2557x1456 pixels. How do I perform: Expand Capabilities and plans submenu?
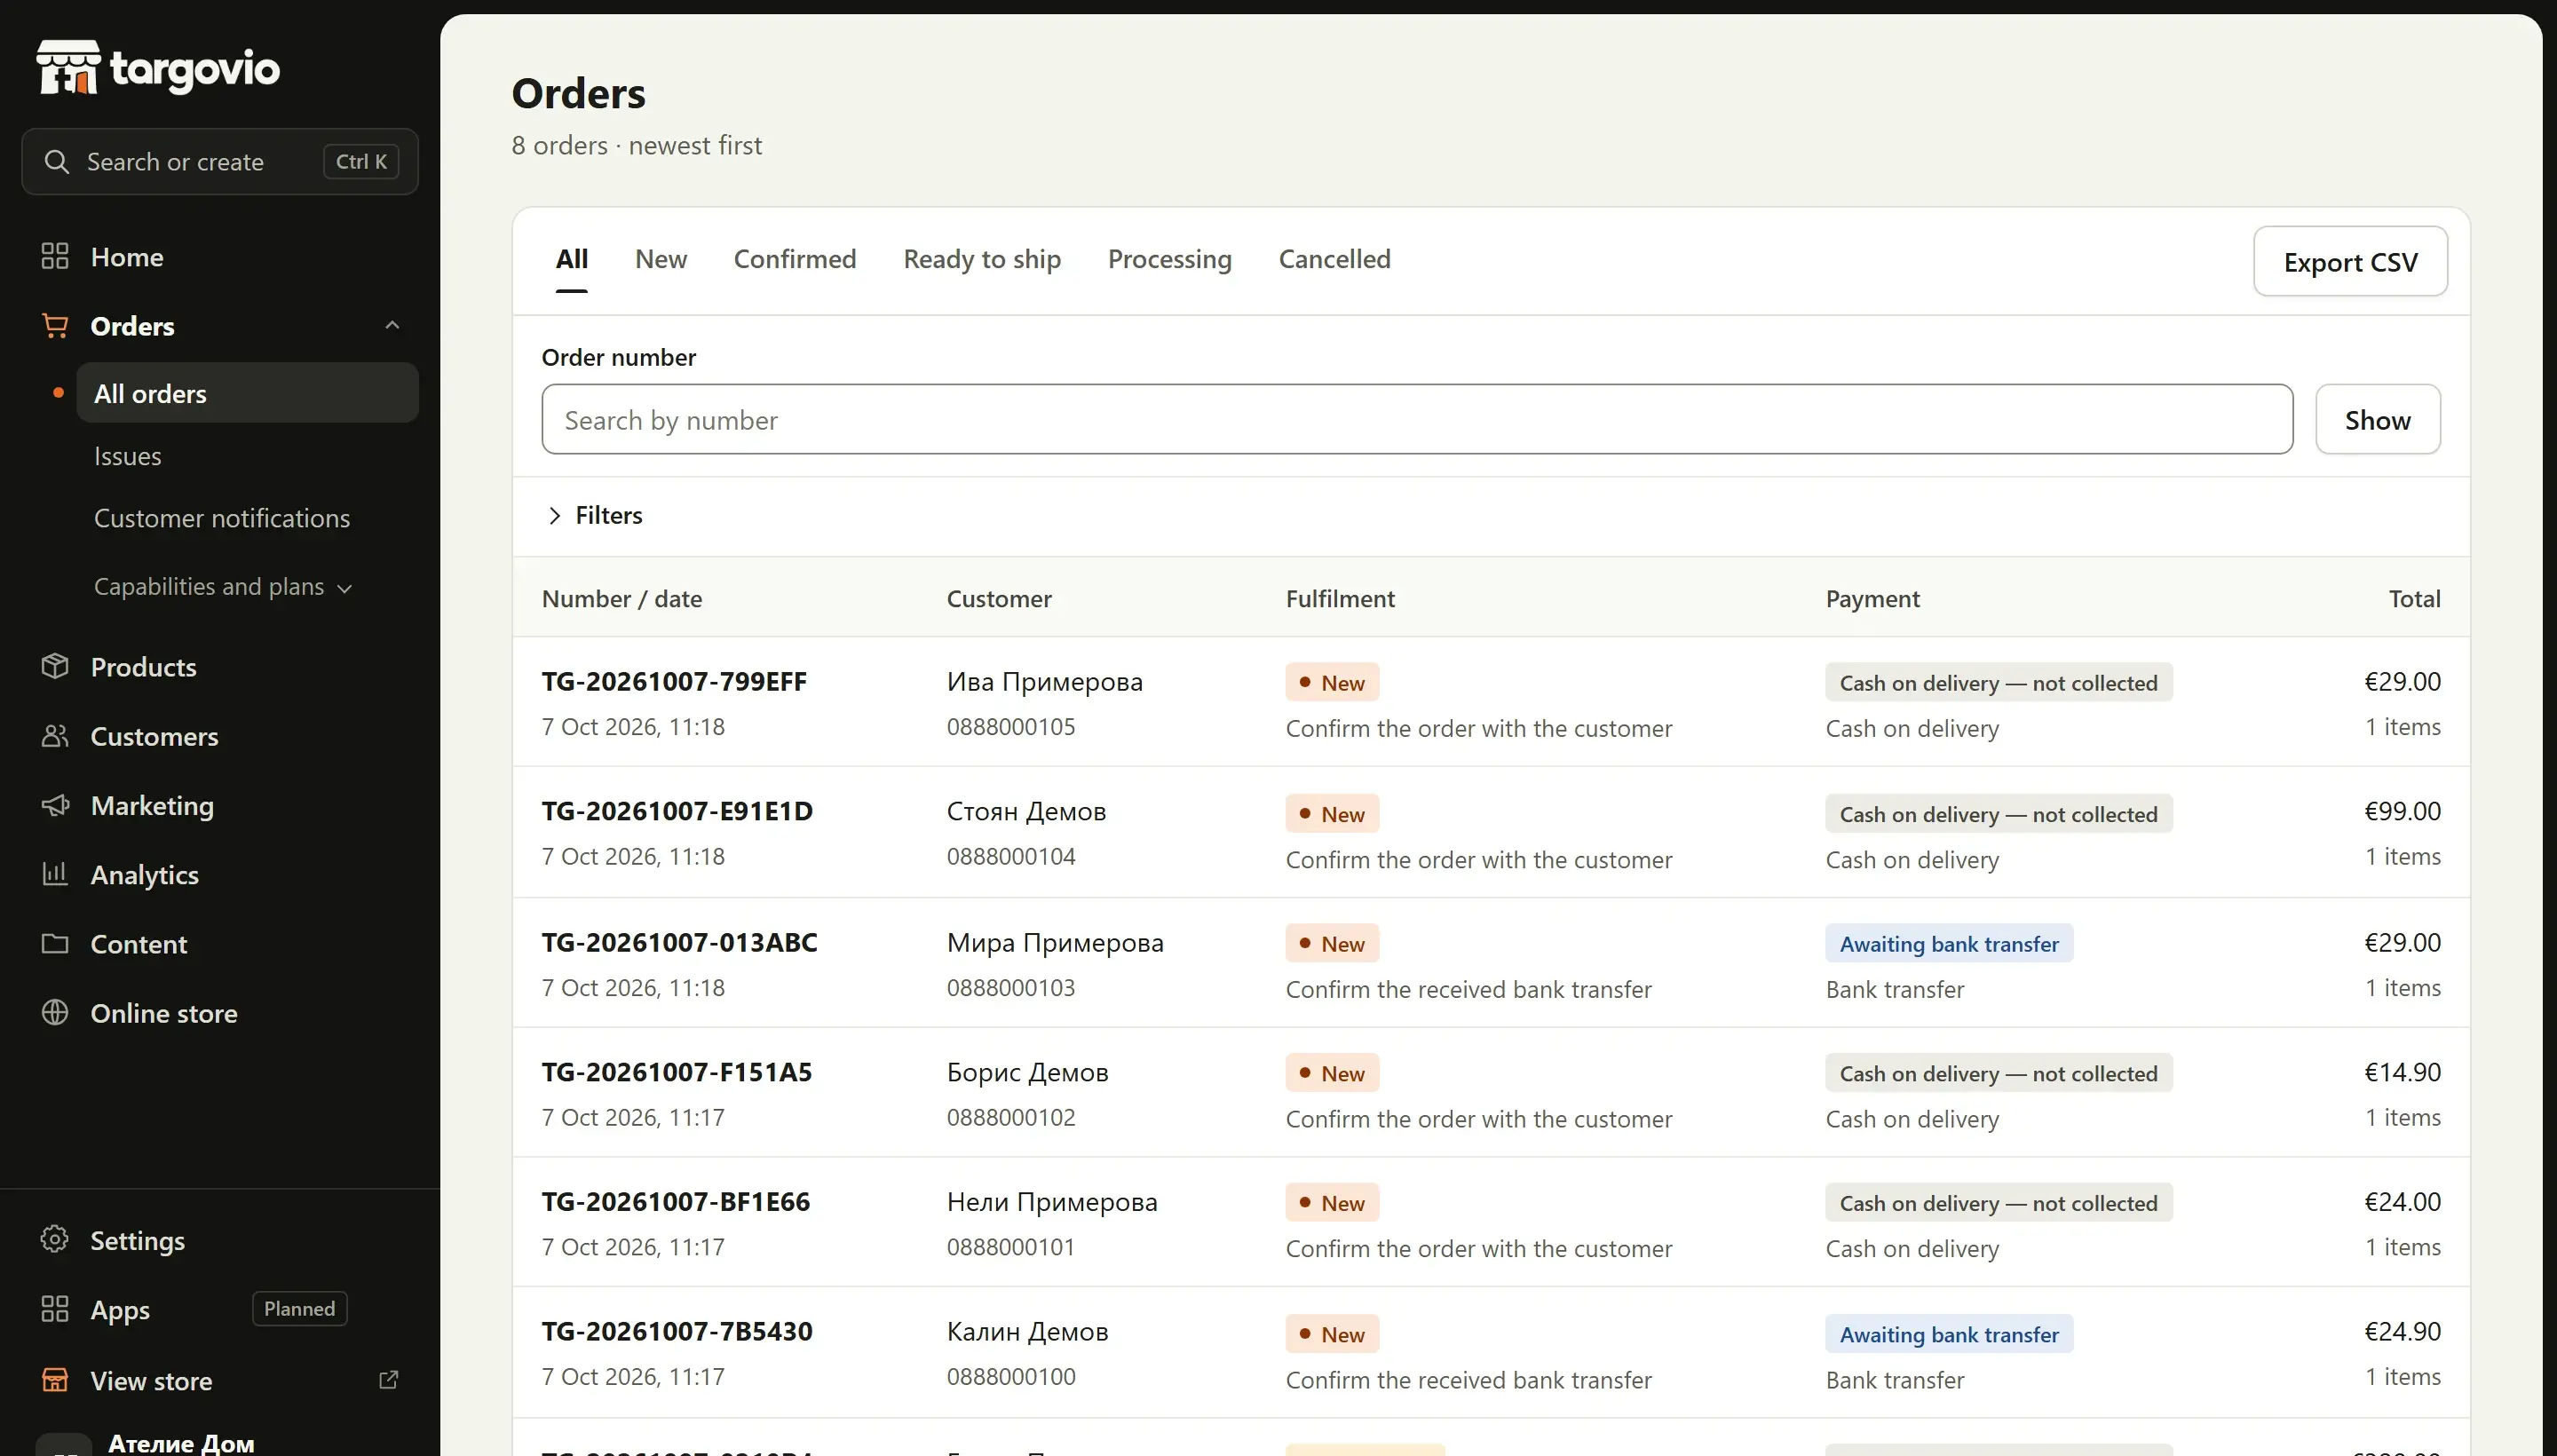pos(222,586)
